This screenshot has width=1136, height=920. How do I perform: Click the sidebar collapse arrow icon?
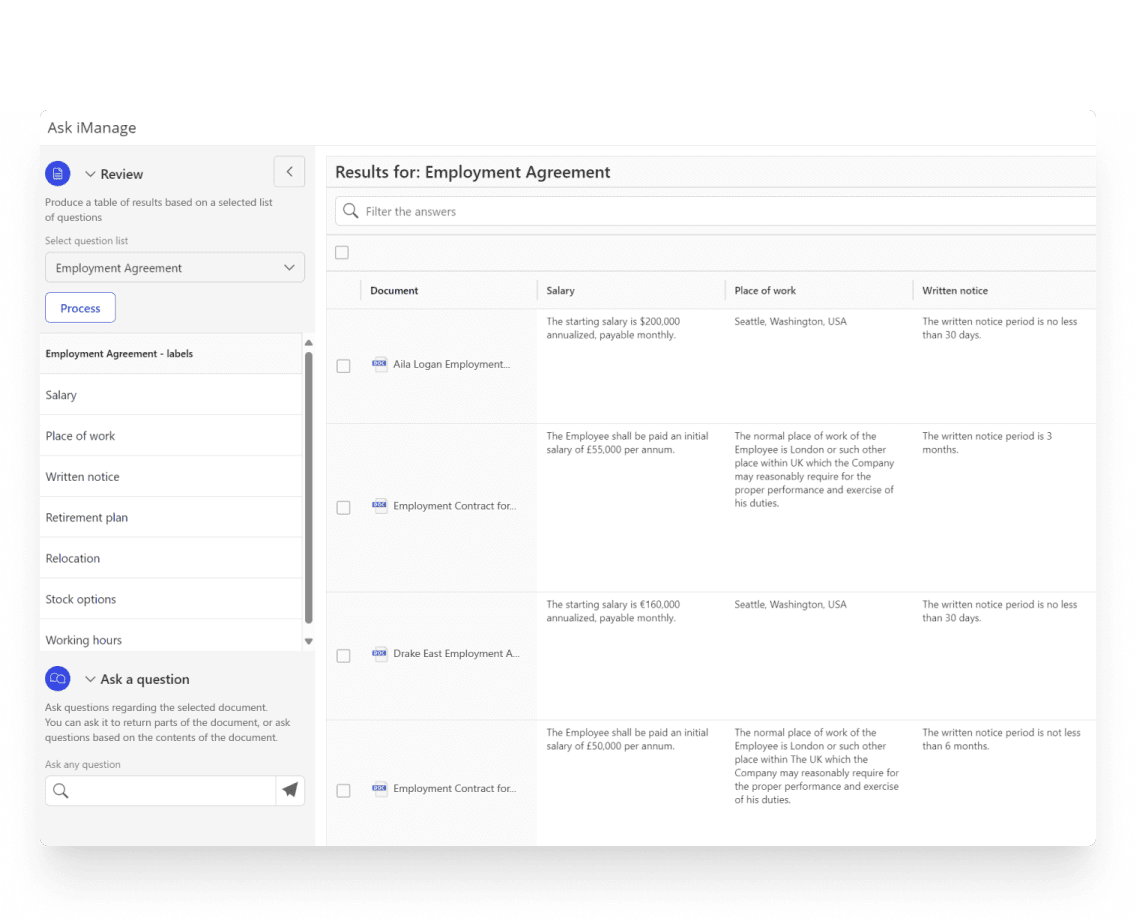tap(289, 171)
